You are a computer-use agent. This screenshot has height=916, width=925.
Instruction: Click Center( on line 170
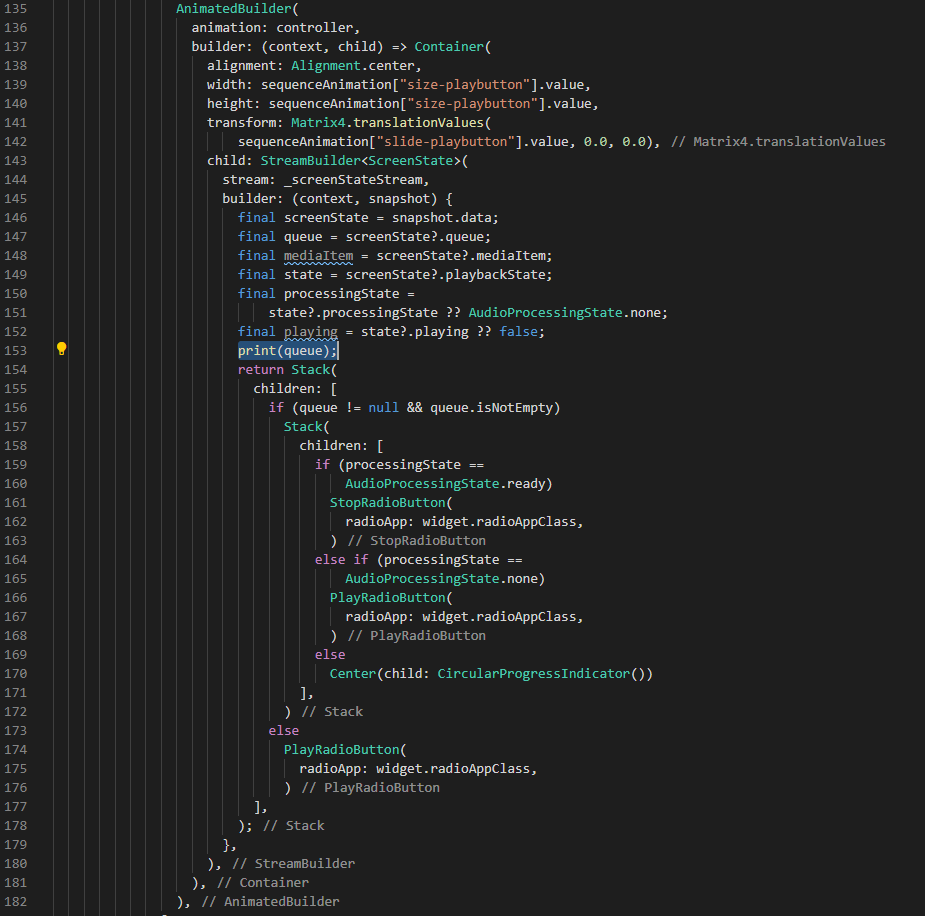coord(356,674)
